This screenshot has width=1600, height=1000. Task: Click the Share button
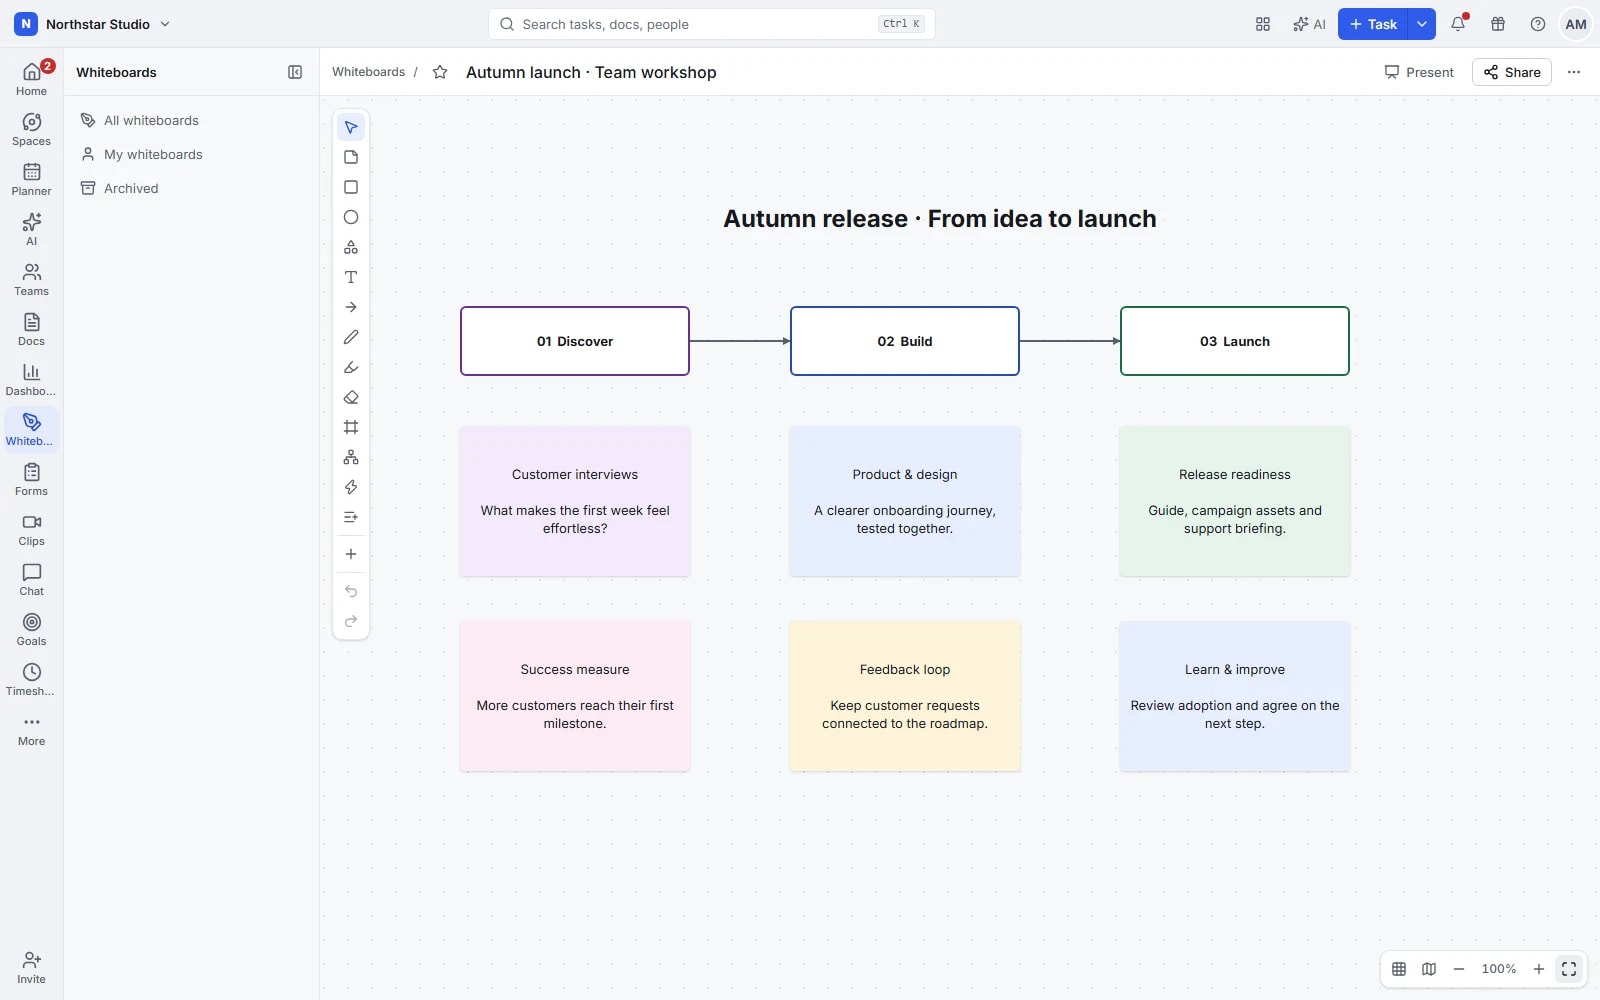pos(1512,72)
